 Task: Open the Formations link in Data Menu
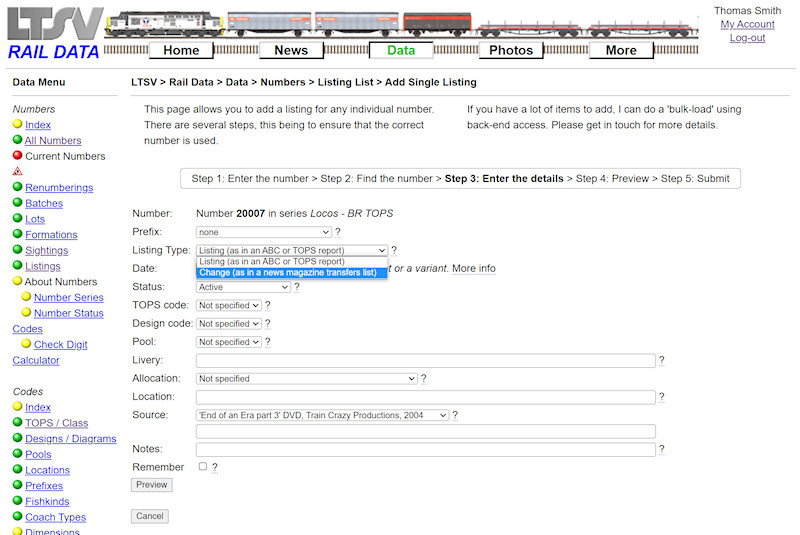51,235
